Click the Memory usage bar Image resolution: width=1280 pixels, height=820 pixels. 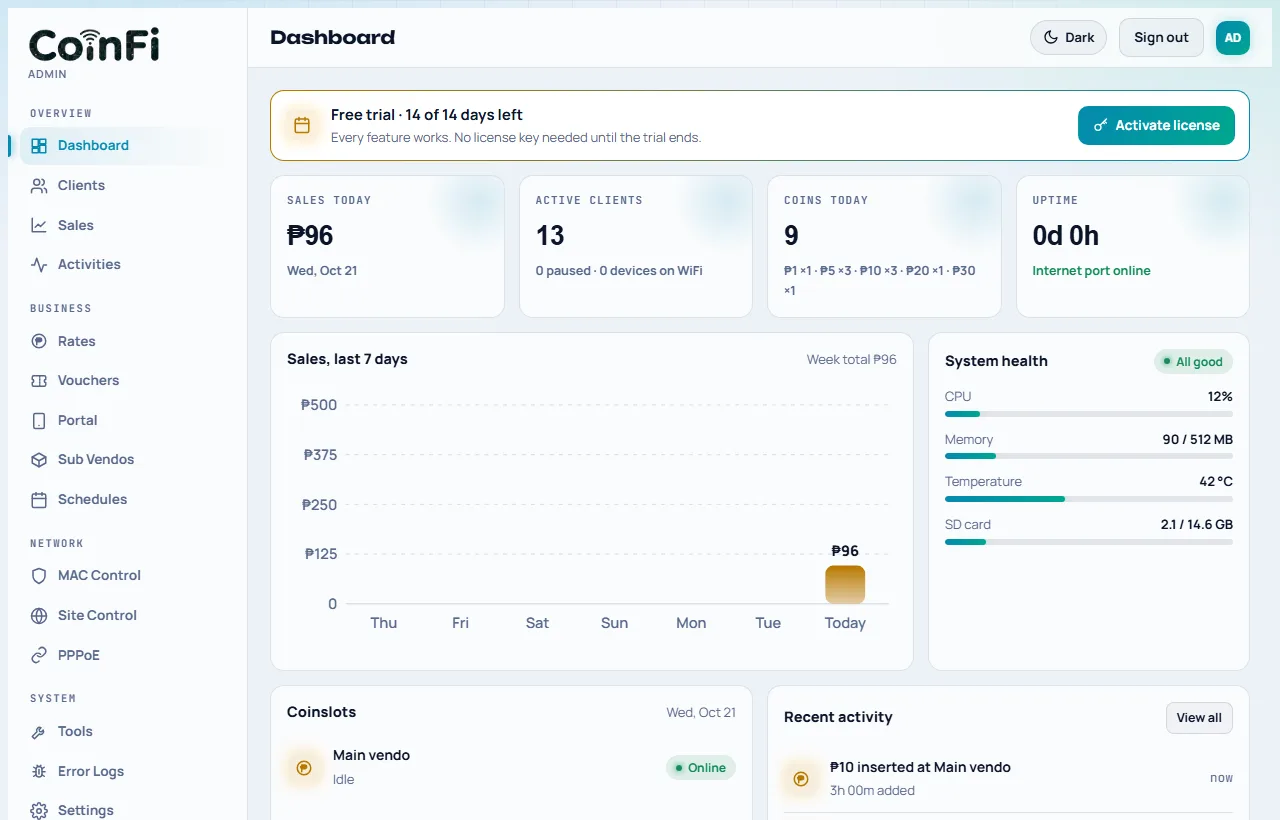point(1089,456)
